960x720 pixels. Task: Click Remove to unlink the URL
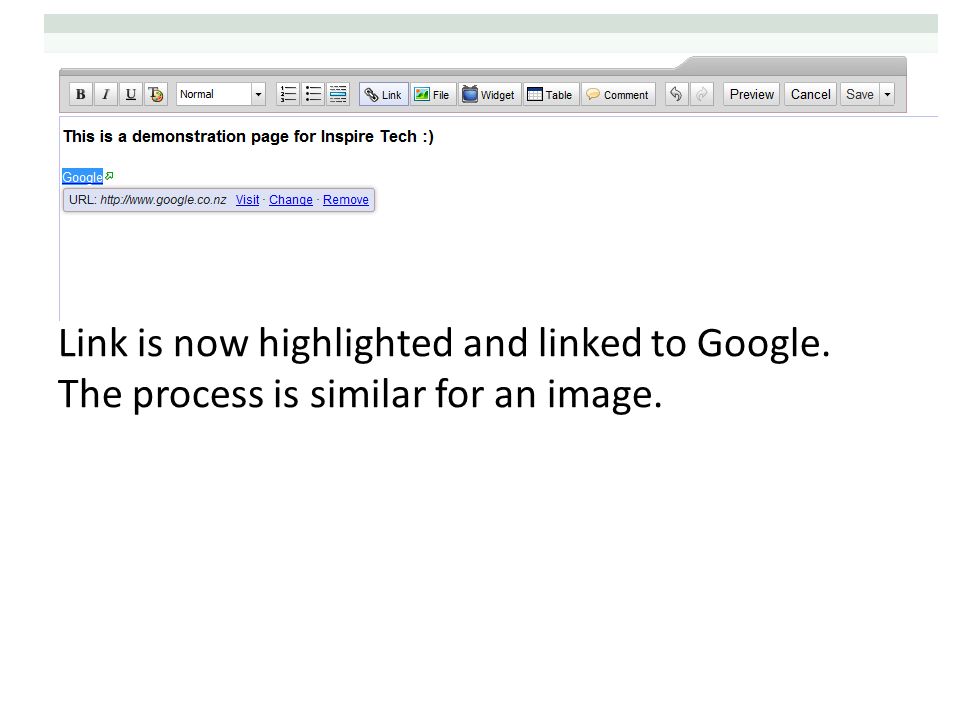[x=346, y=200]
